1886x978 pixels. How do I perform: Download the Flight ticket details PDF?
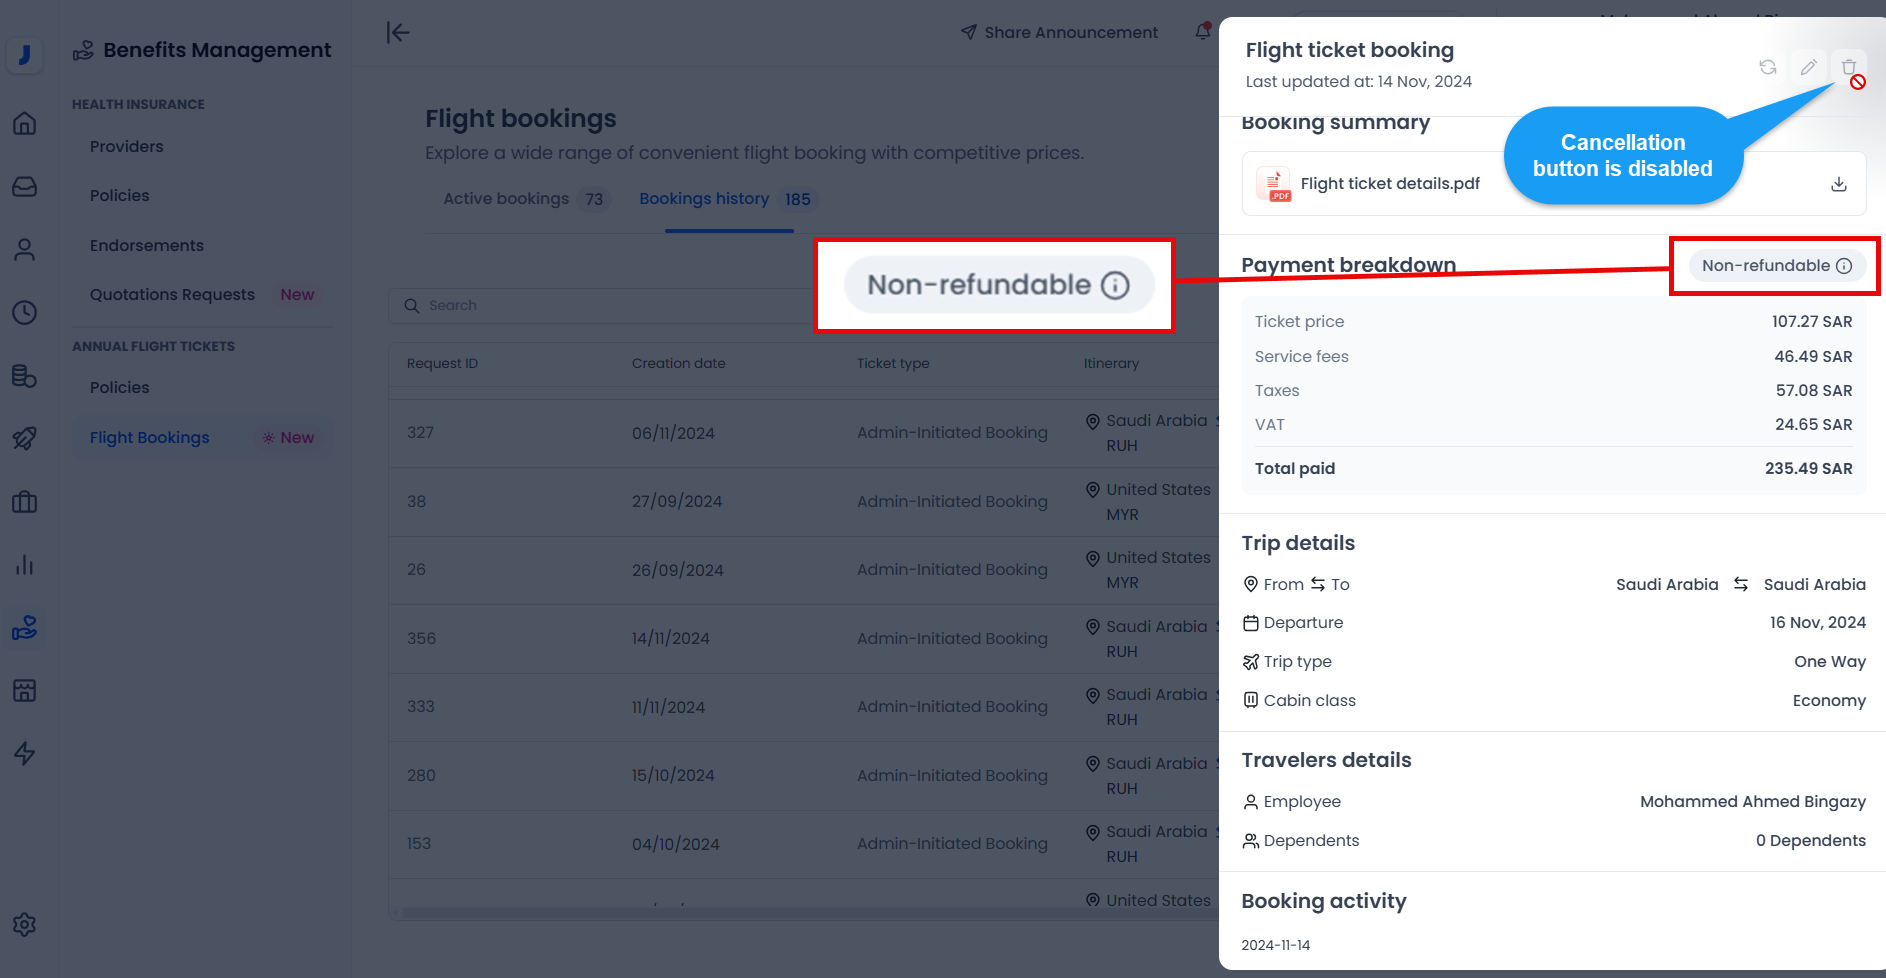click(x=1838, y=184)
